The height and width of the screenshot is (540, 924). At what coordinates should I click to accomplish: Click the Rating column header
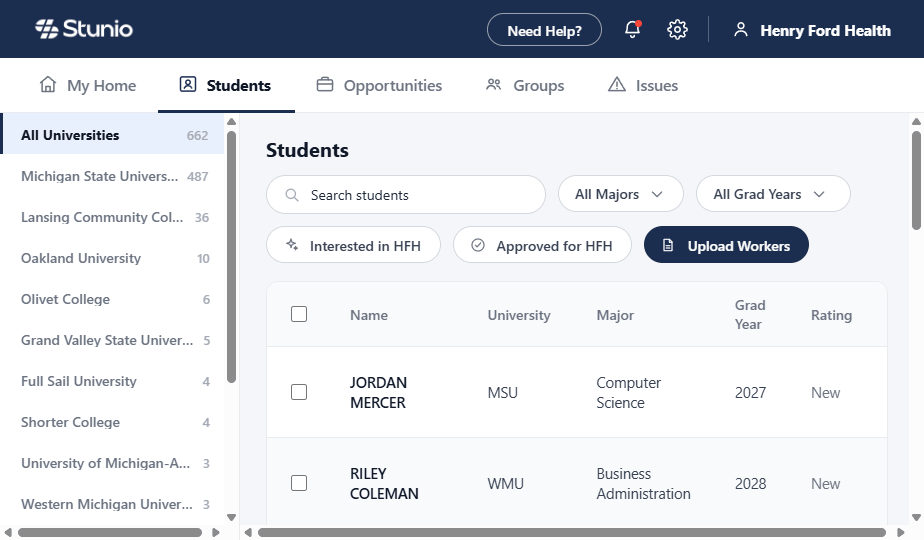(831, 315)
